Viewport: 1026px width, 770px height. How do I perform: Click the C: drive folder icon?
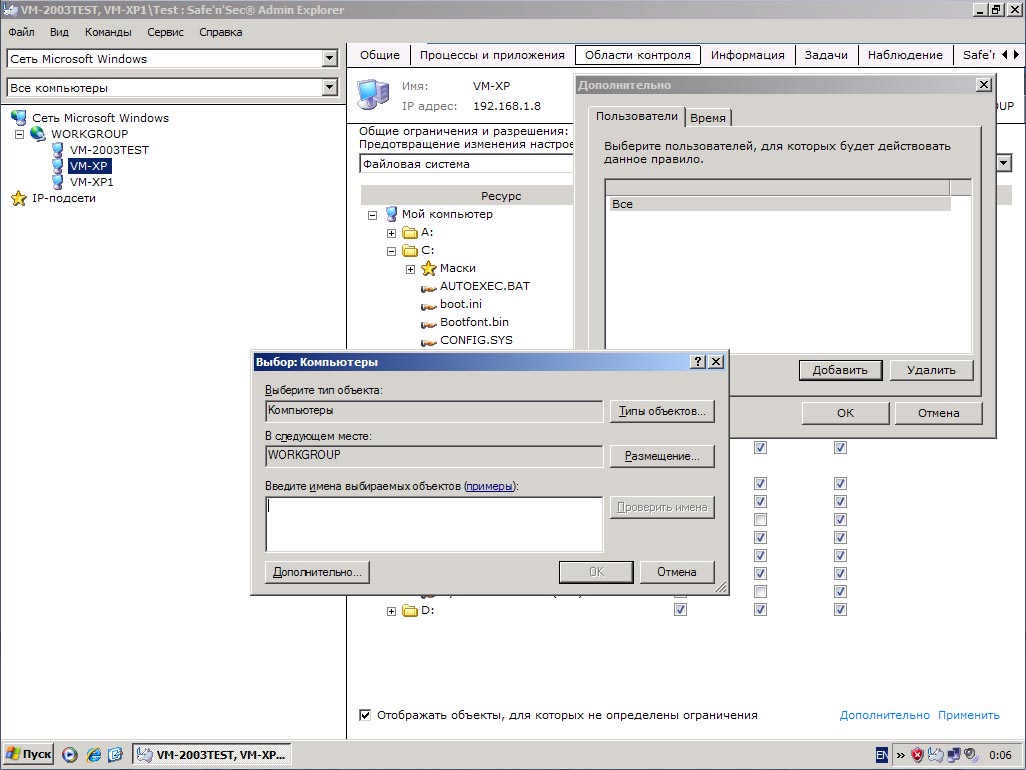pos(410,251)
